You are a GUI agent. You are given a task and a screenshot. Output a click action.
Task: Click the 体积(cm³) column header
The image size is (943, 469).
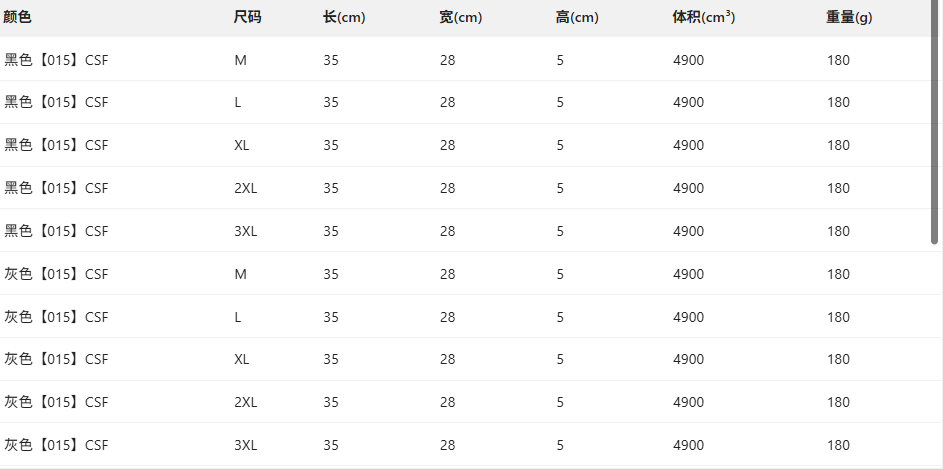(x=704, y=17)
